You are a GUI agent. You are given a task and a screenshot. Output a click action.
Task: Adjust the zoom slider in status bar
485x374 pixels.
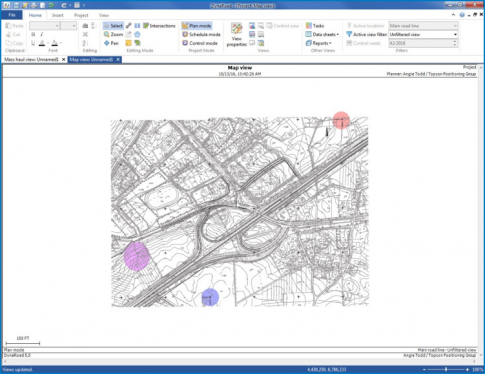[446, 369]
